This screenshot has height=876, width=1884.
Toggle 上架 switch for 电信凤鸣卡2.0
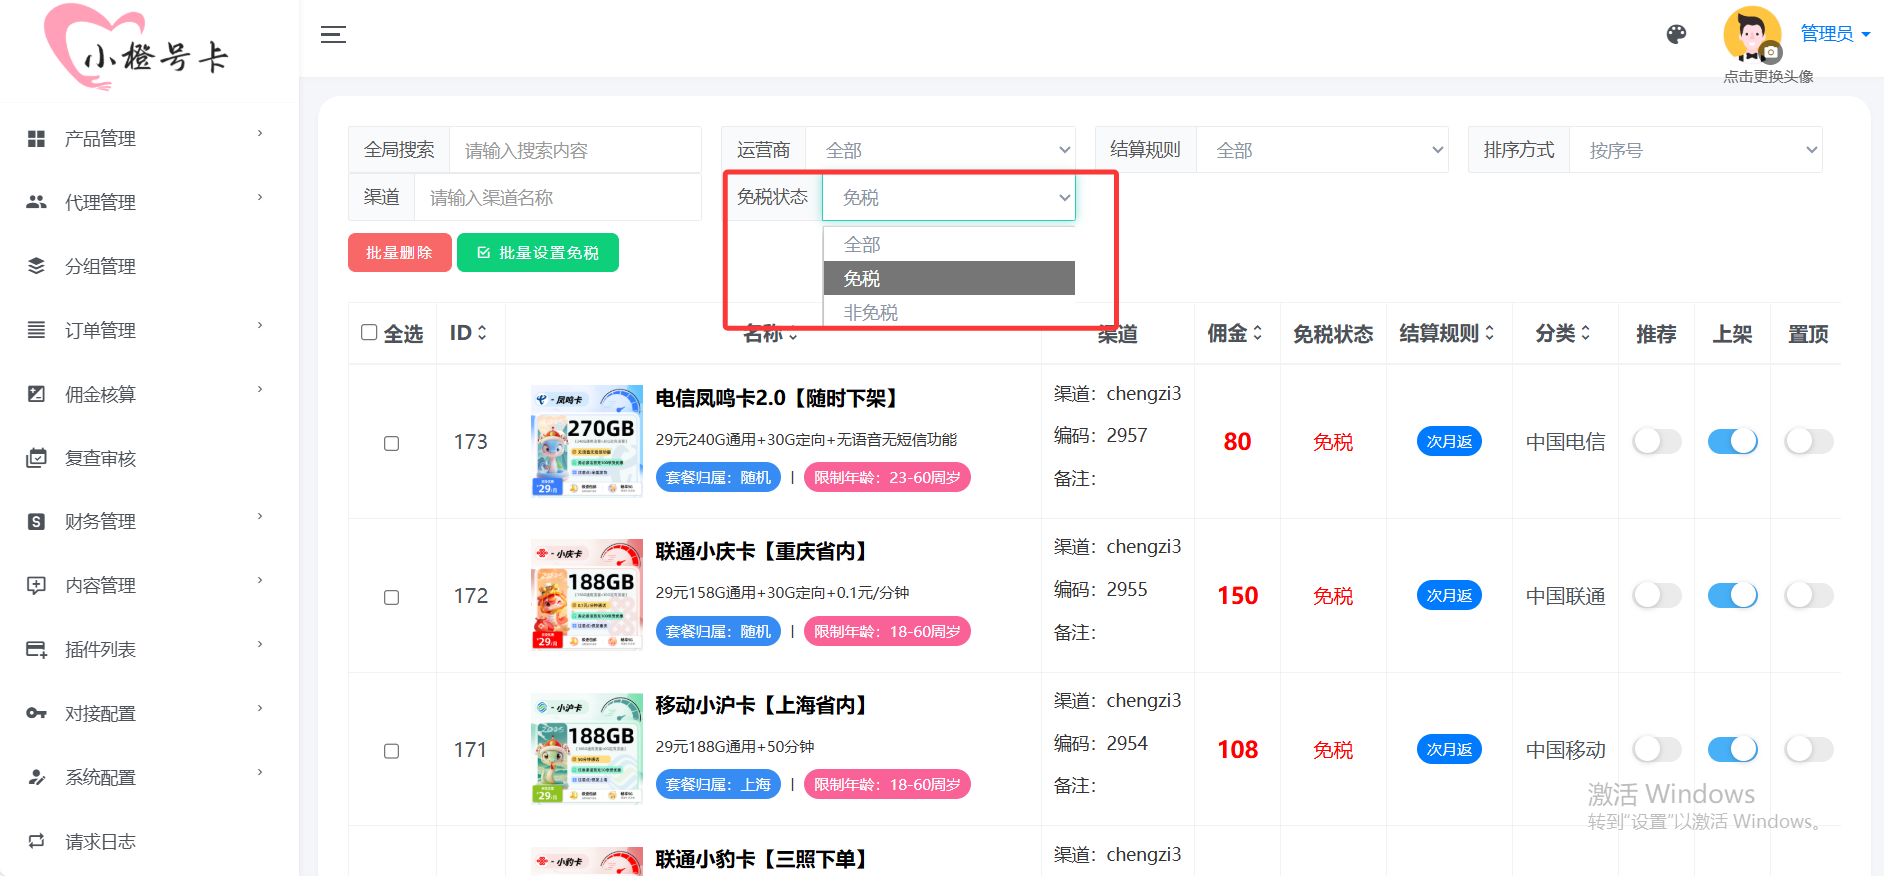[x=1732, y=441]
